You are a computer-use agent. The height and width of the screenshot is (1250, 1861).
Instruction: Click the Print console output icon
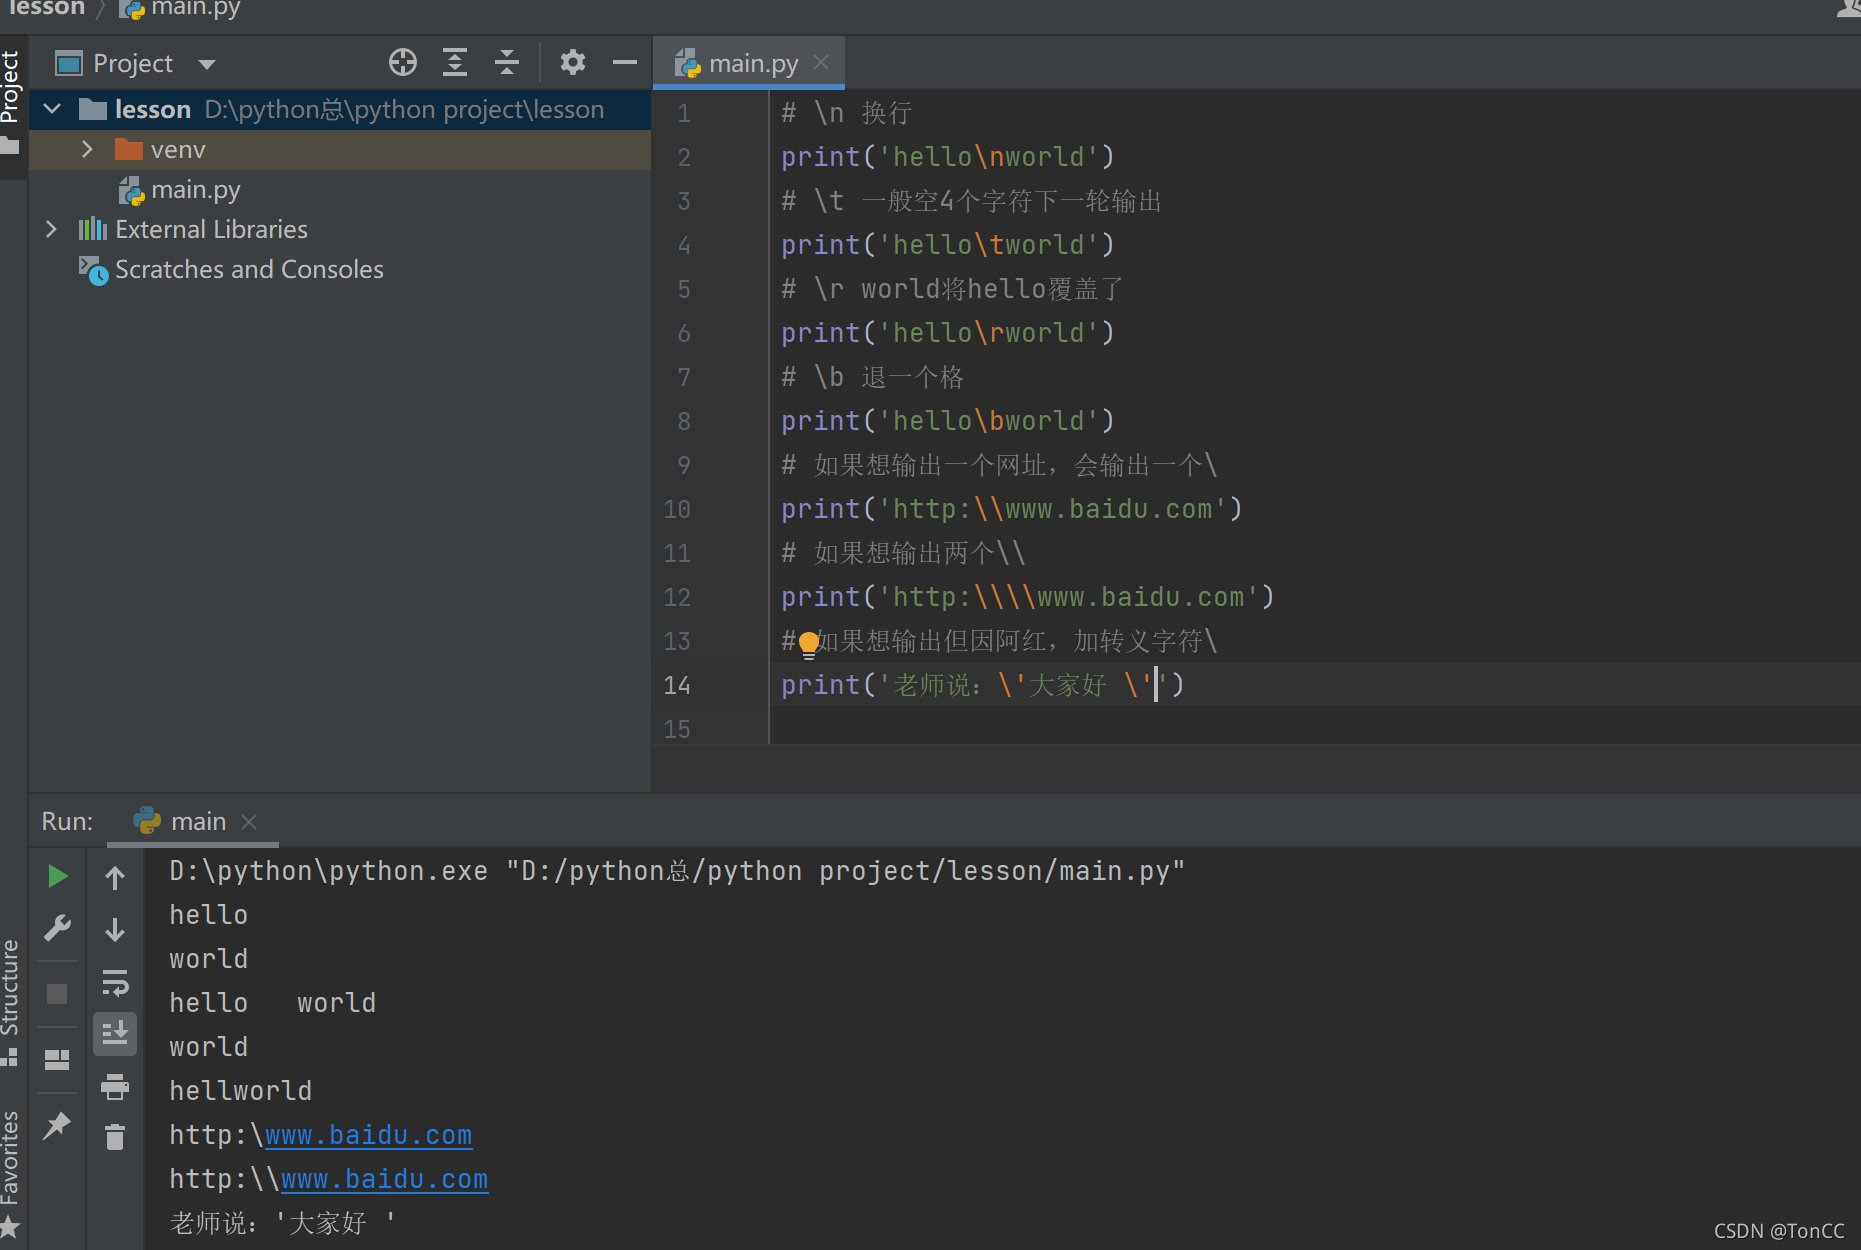point(115,1086)
